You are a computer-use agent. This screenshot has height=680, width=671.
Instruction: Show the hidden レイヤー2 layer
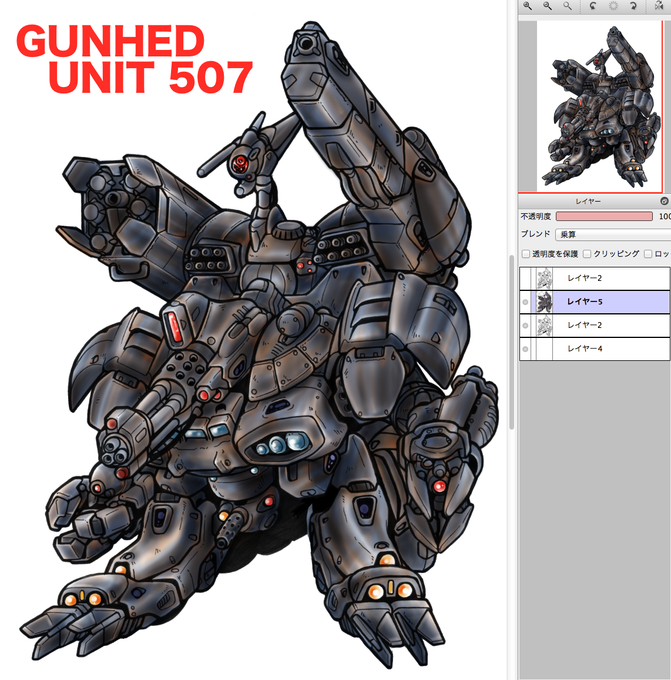(525, 278)
